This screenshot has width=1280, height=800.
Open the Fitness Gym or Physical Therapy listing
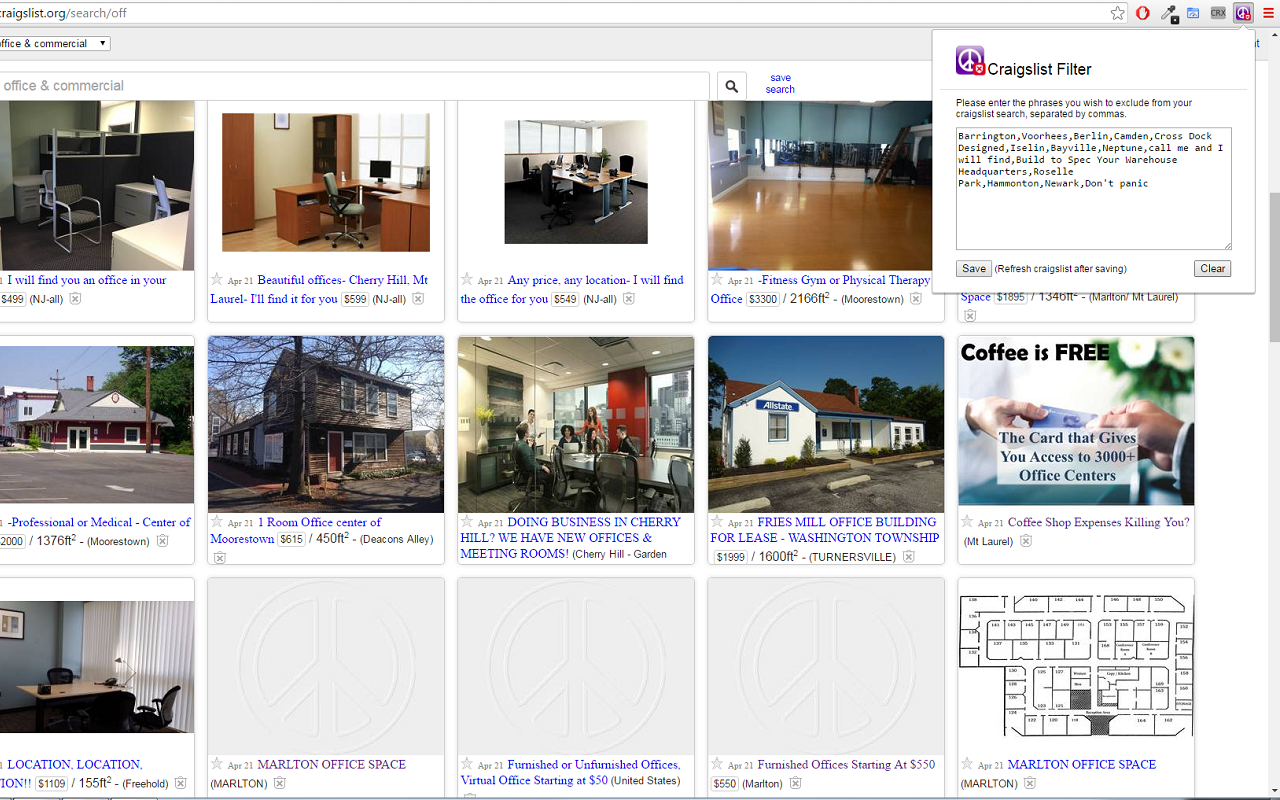coord(820,289)
